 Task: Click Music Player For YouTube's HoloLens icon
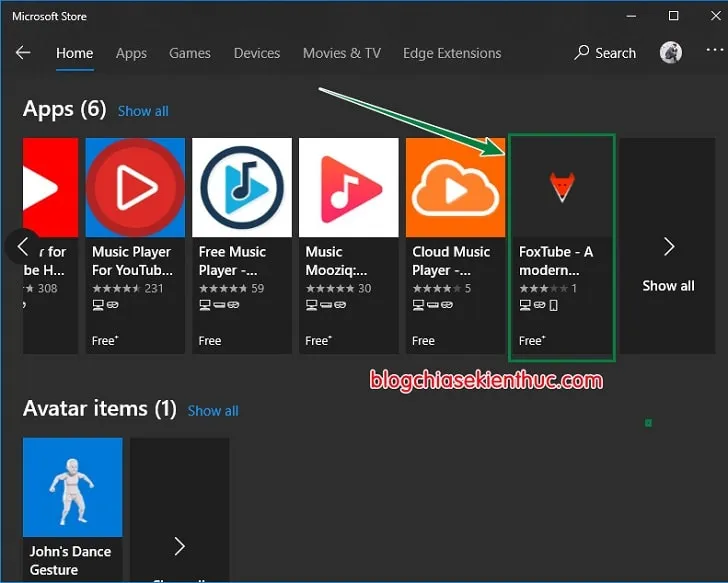(113, 305)
